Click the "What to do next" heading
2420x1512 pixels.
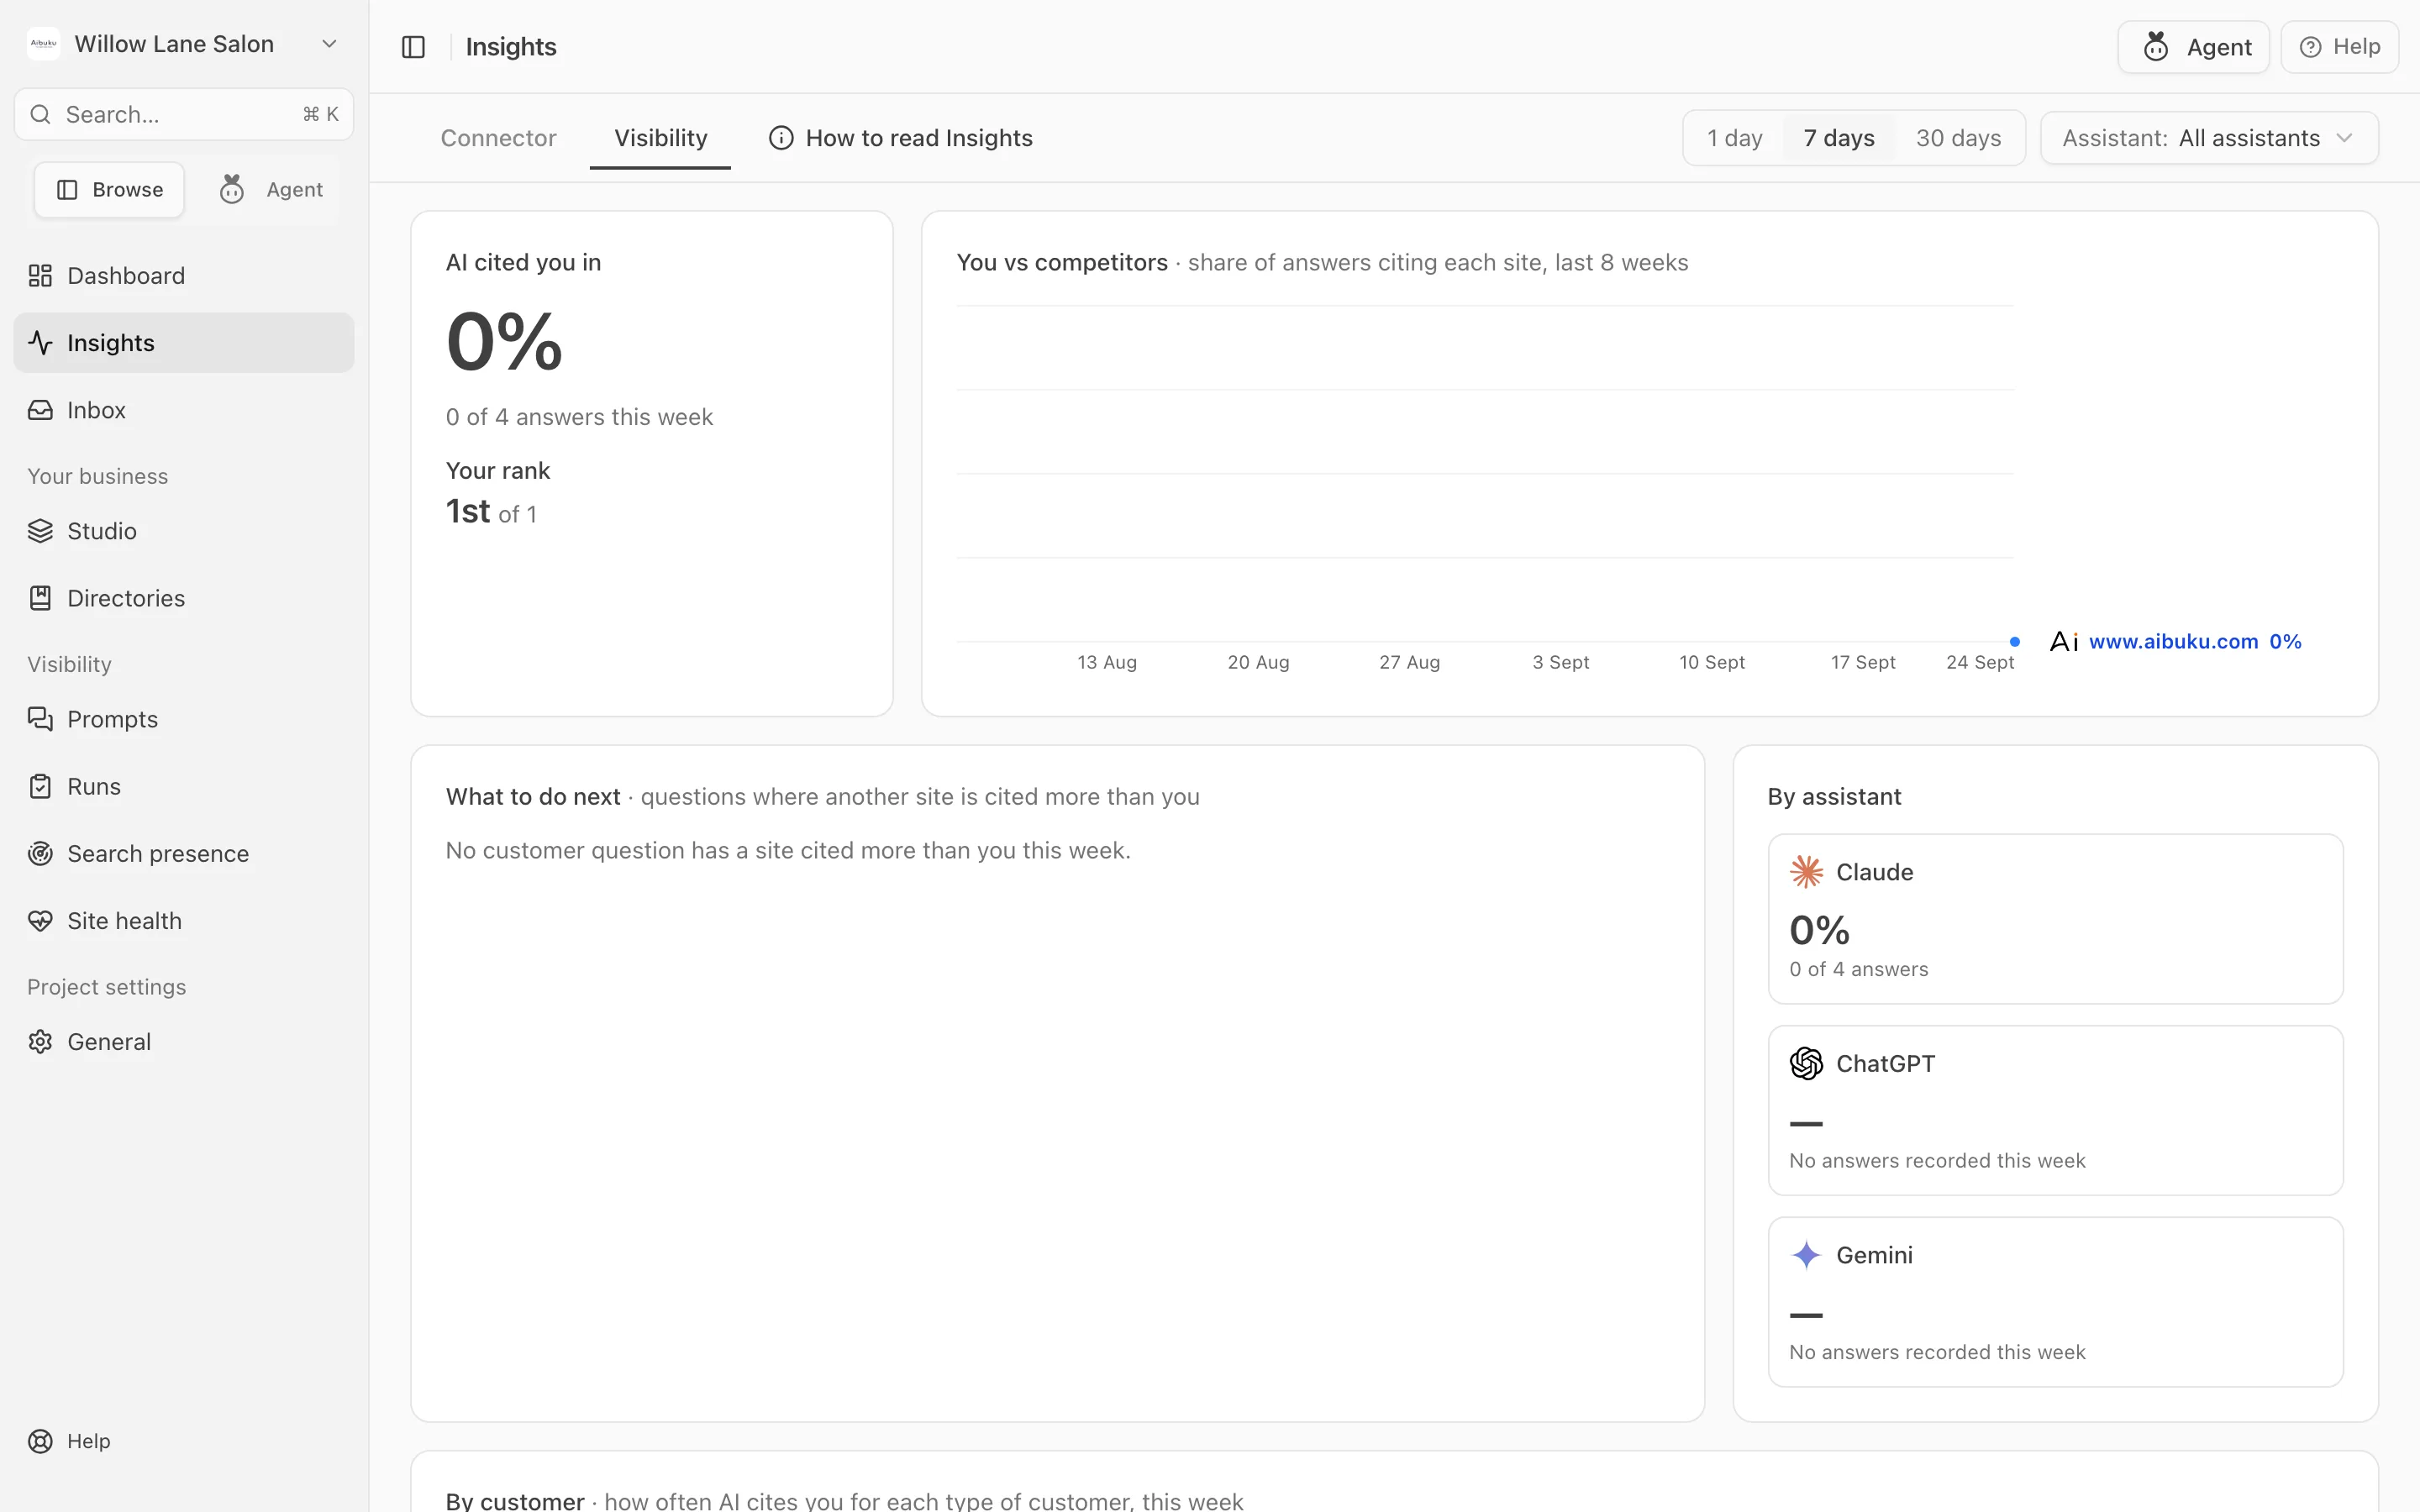[533, 797]
